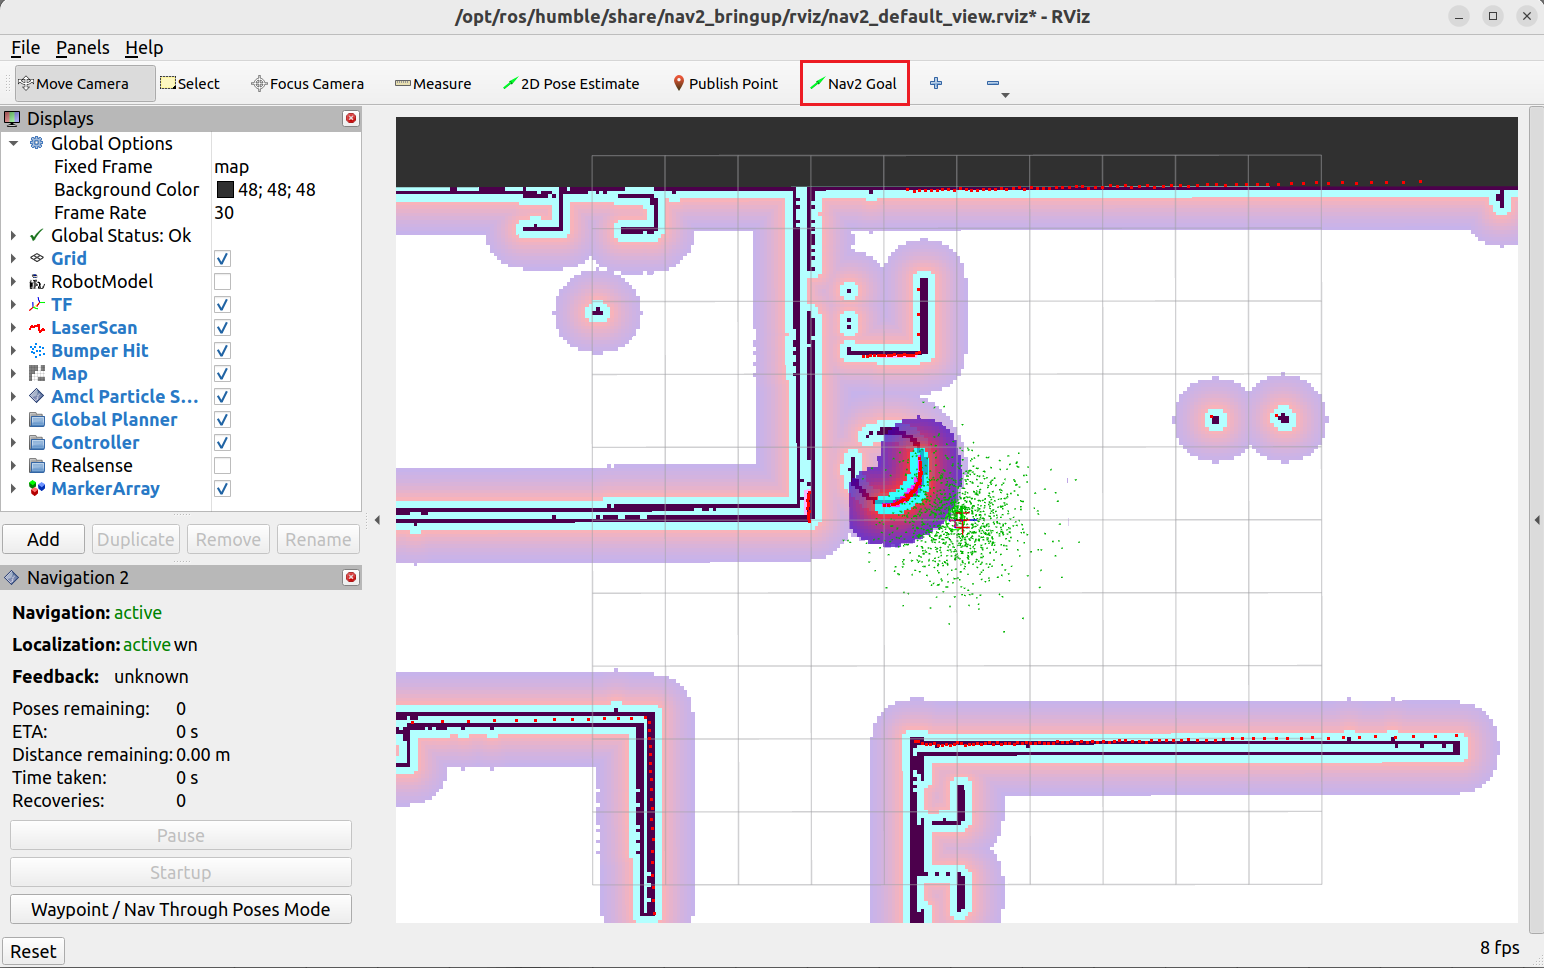Select the Publish Point tool
Image resolution: width=1544 pixels, height=968 pixels.
point(725,84)
